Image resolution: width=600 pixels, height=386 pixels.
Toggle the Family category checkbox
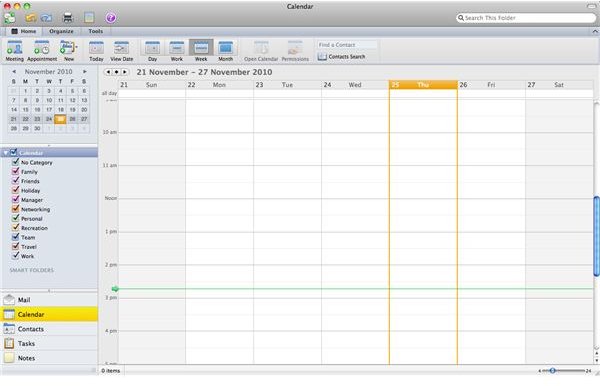(x=15, y=171)
